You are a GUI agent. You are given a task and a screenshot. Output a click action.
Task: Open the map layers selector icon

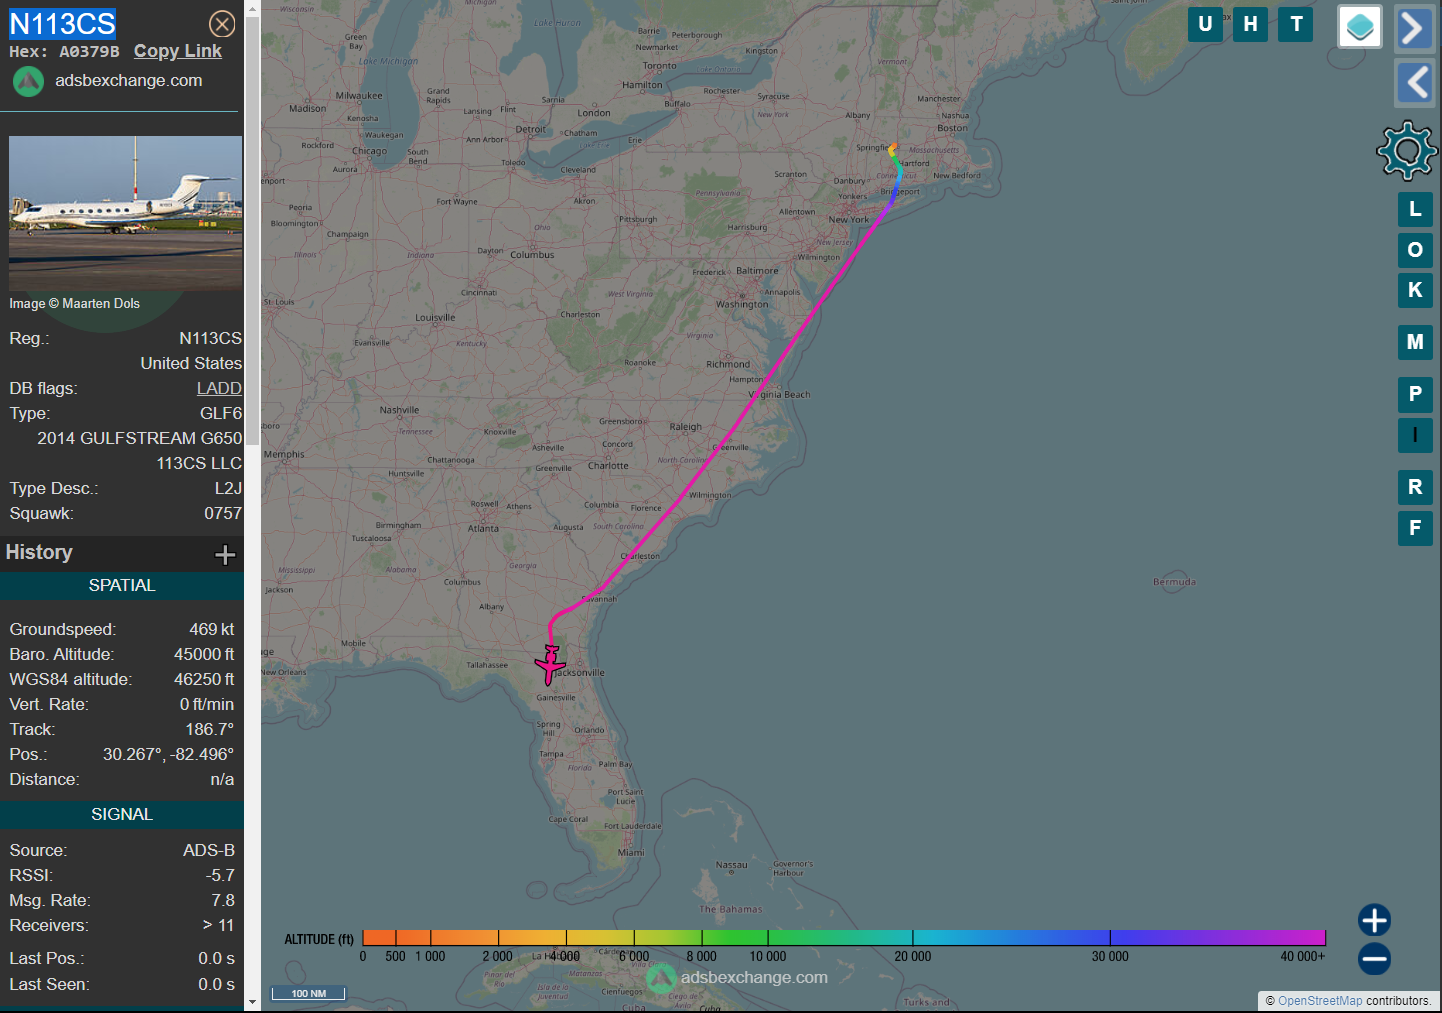coord(1360,27)
